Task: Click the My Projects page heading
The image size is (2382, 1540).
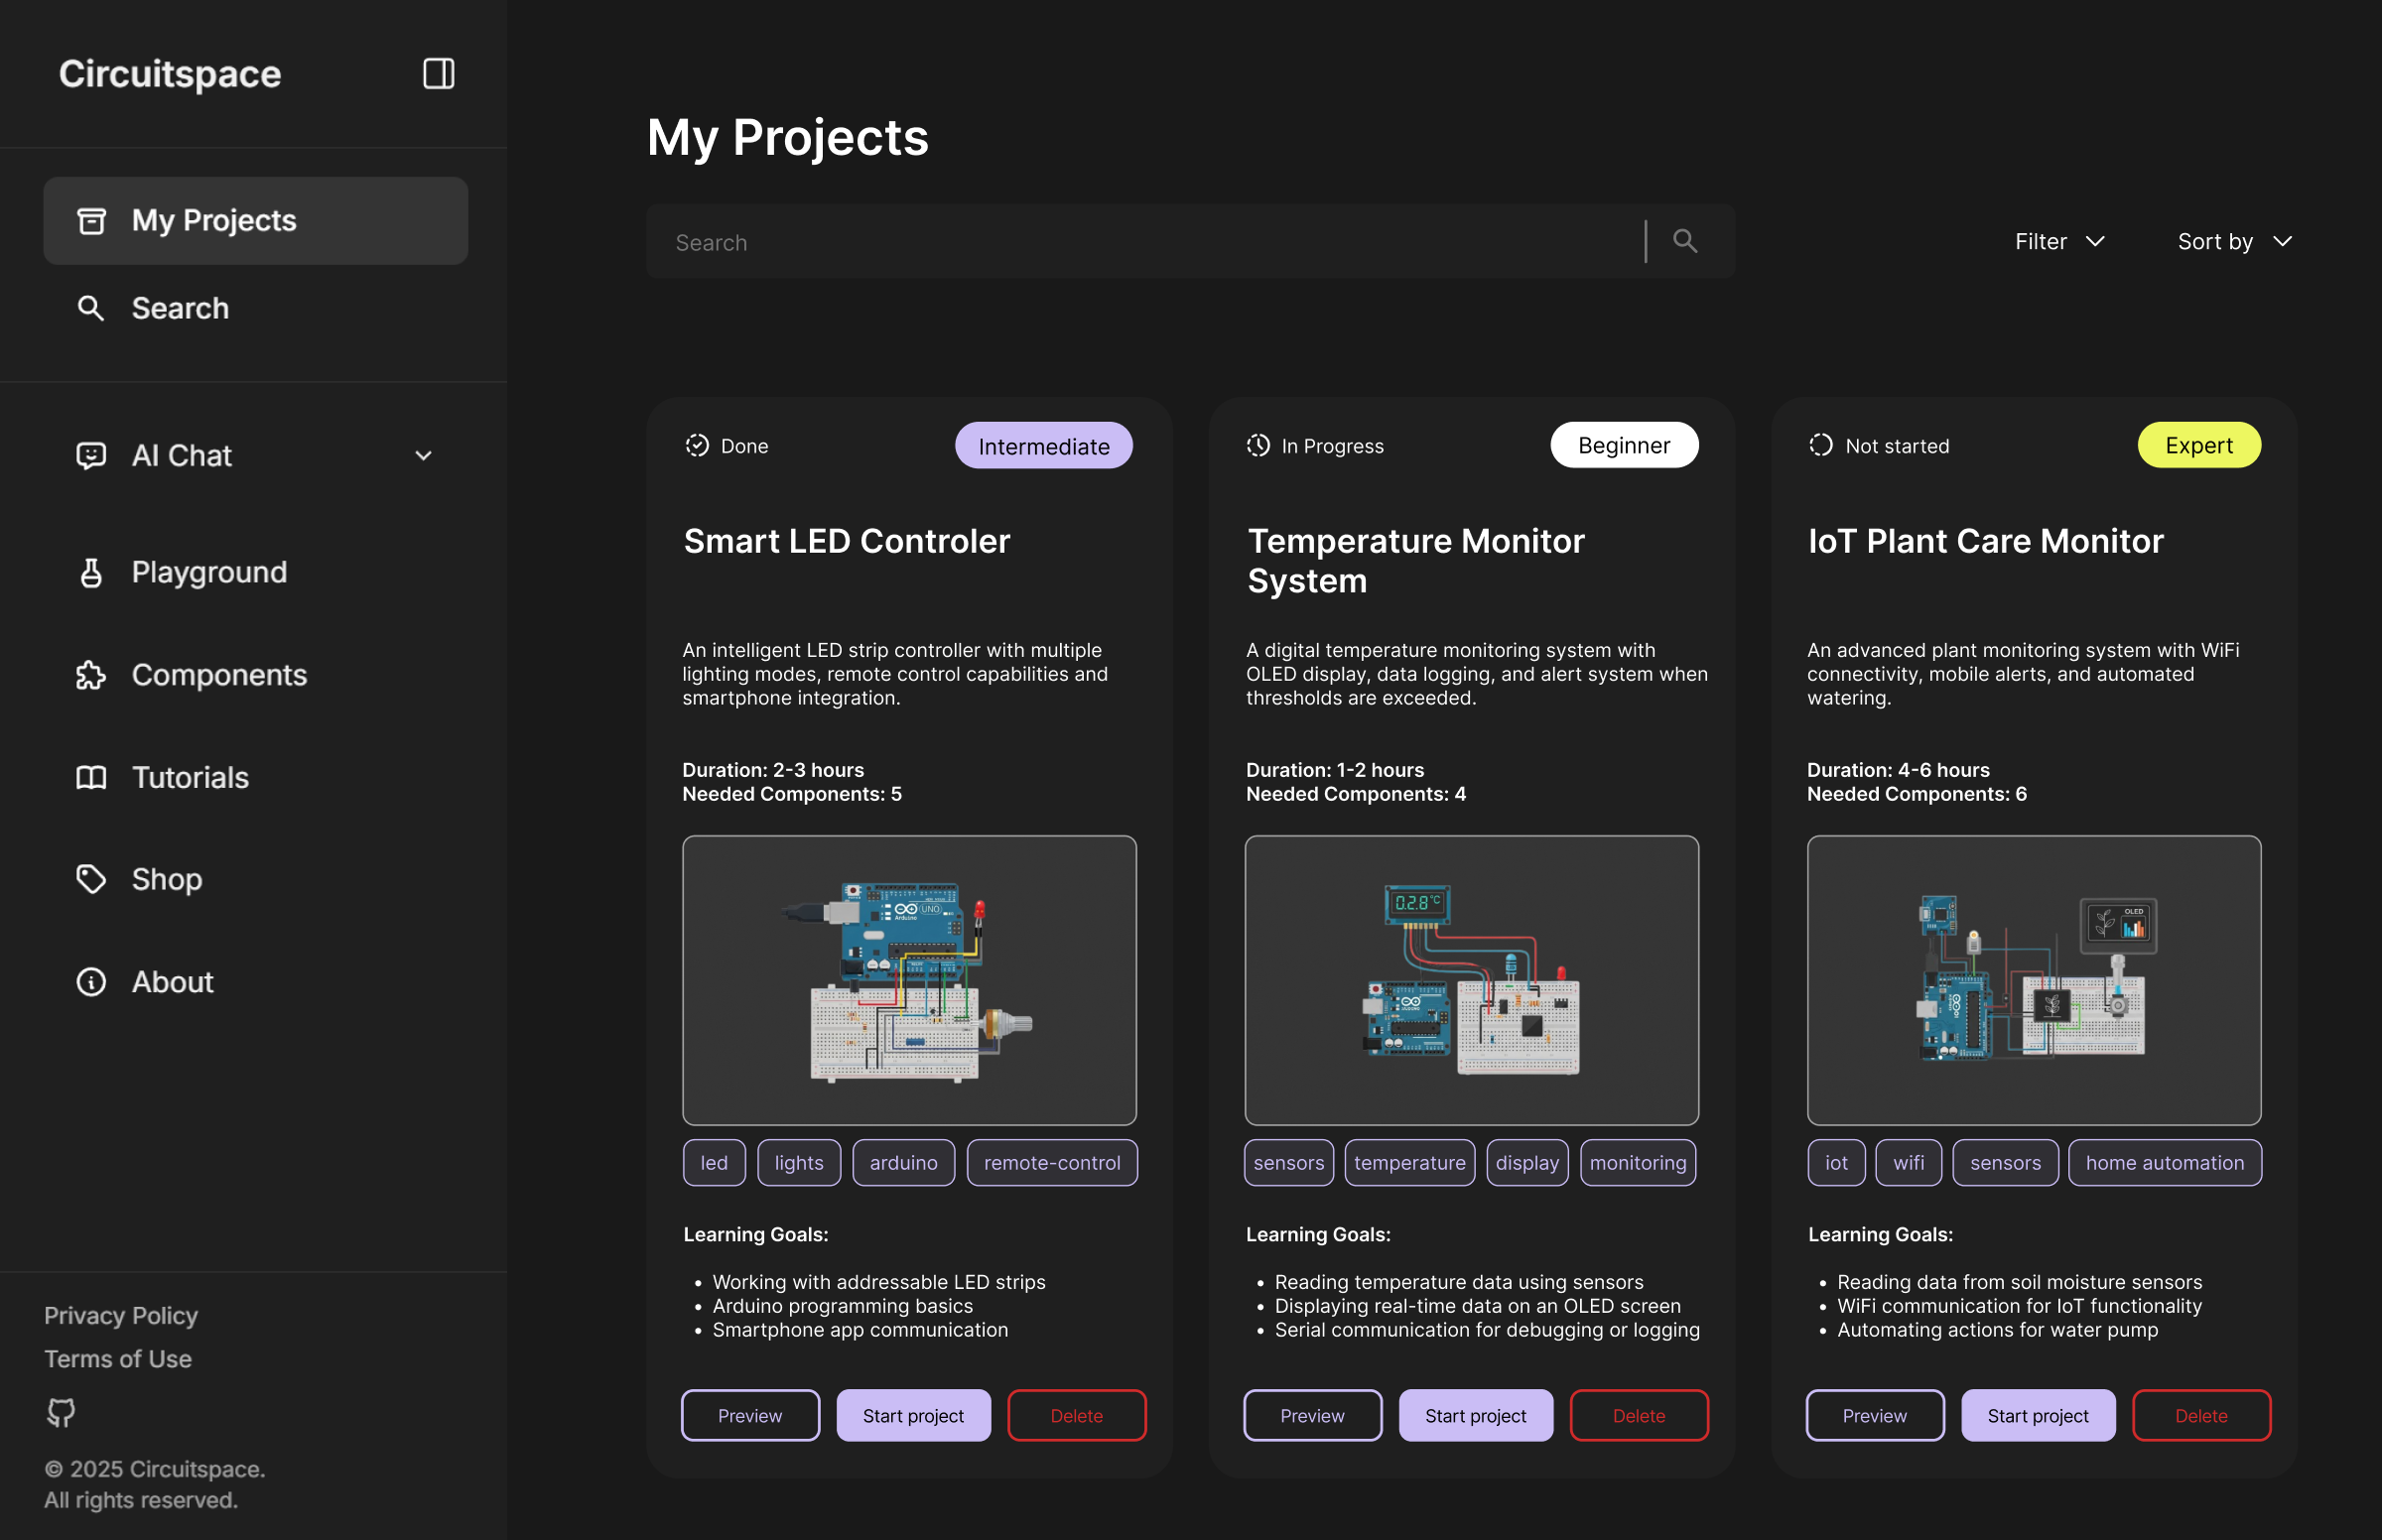Action: point(788,137)
